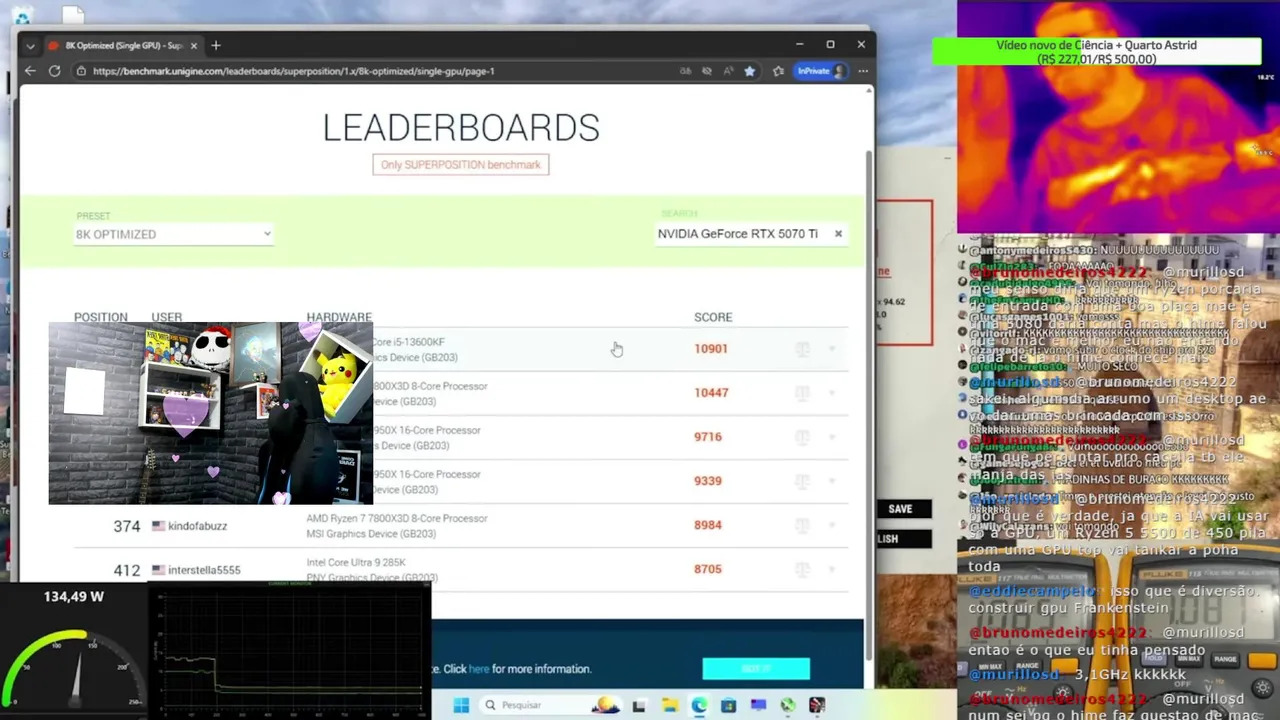Select the 8K Optimized (Single GPU) tab

click(x=124, y=46)
